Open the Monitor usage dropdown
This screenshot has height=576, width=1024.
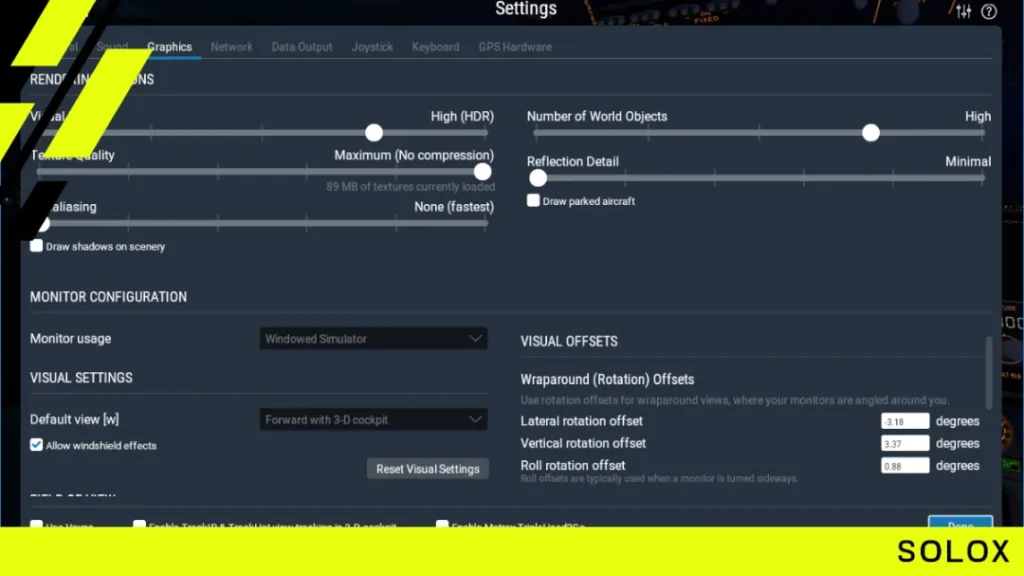[373, 338]
